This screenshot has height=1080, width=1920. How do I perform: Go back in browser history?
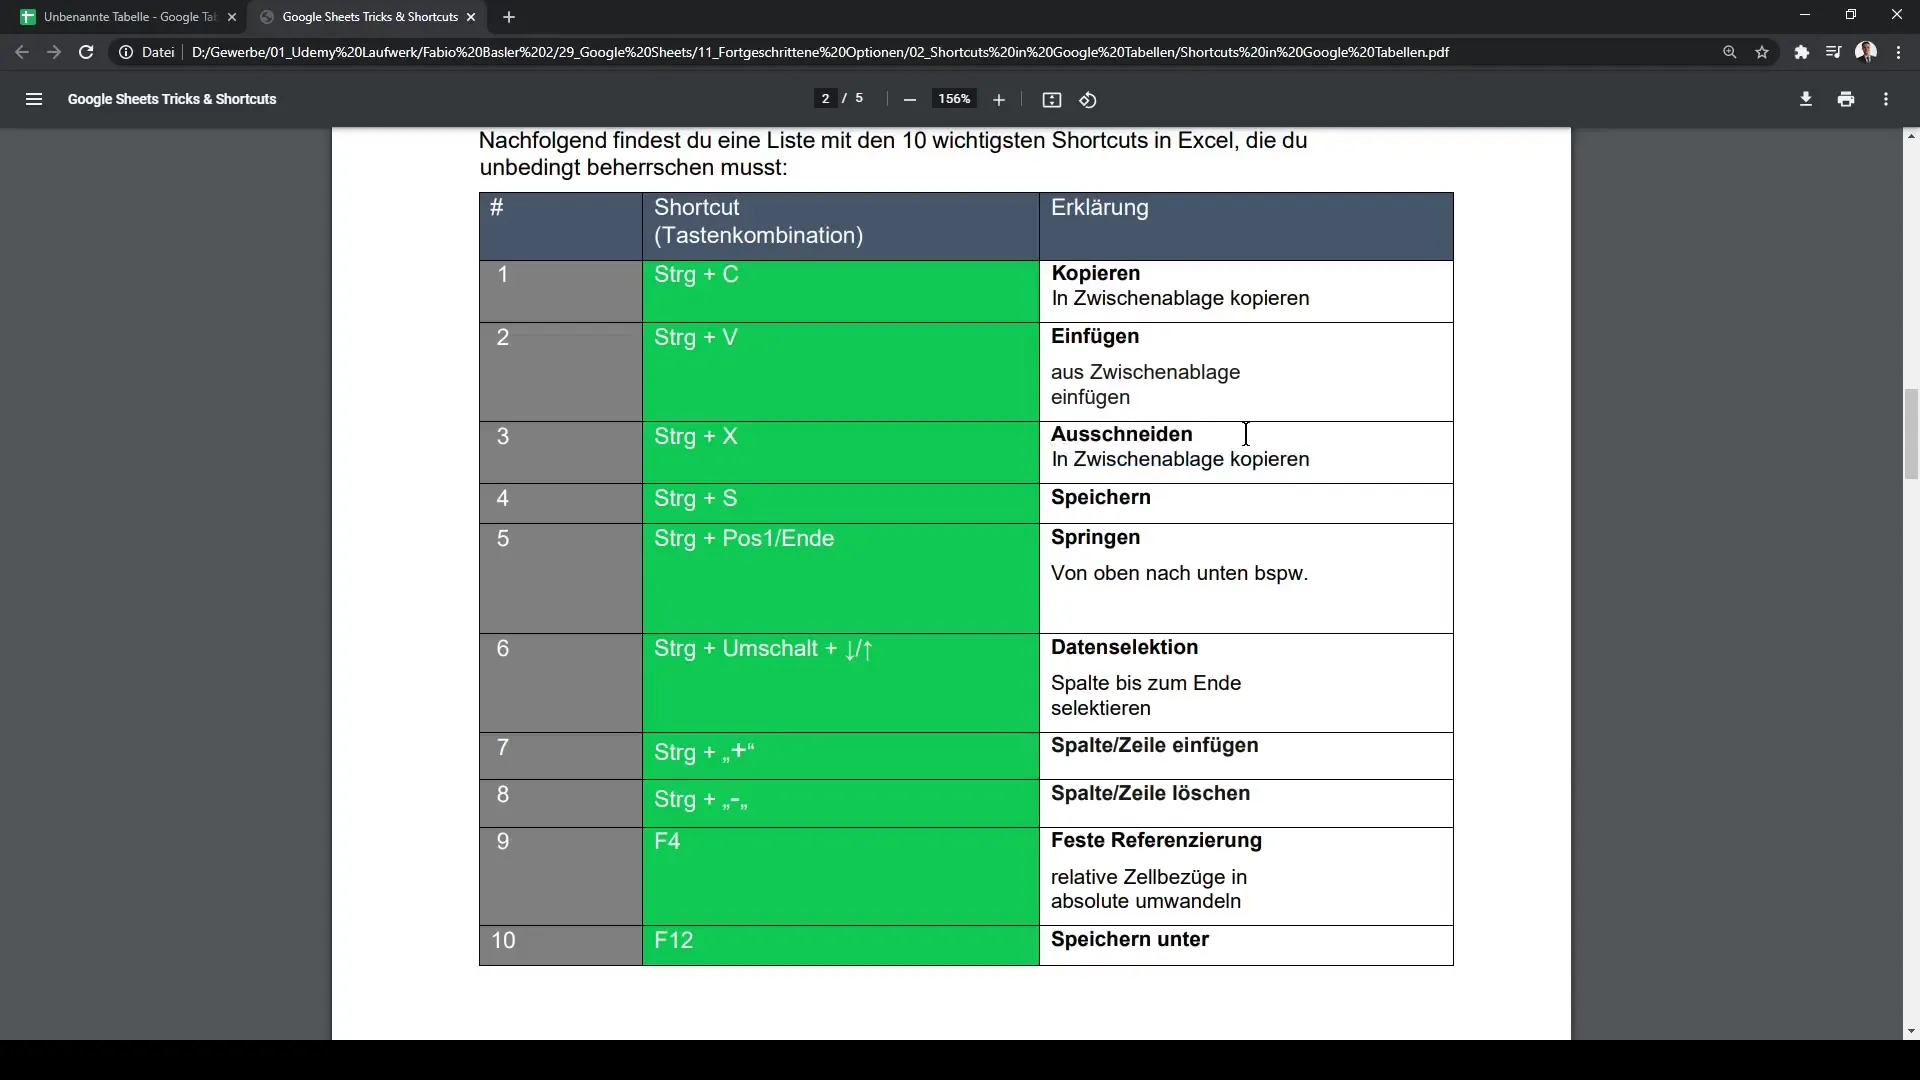(22, 52)
